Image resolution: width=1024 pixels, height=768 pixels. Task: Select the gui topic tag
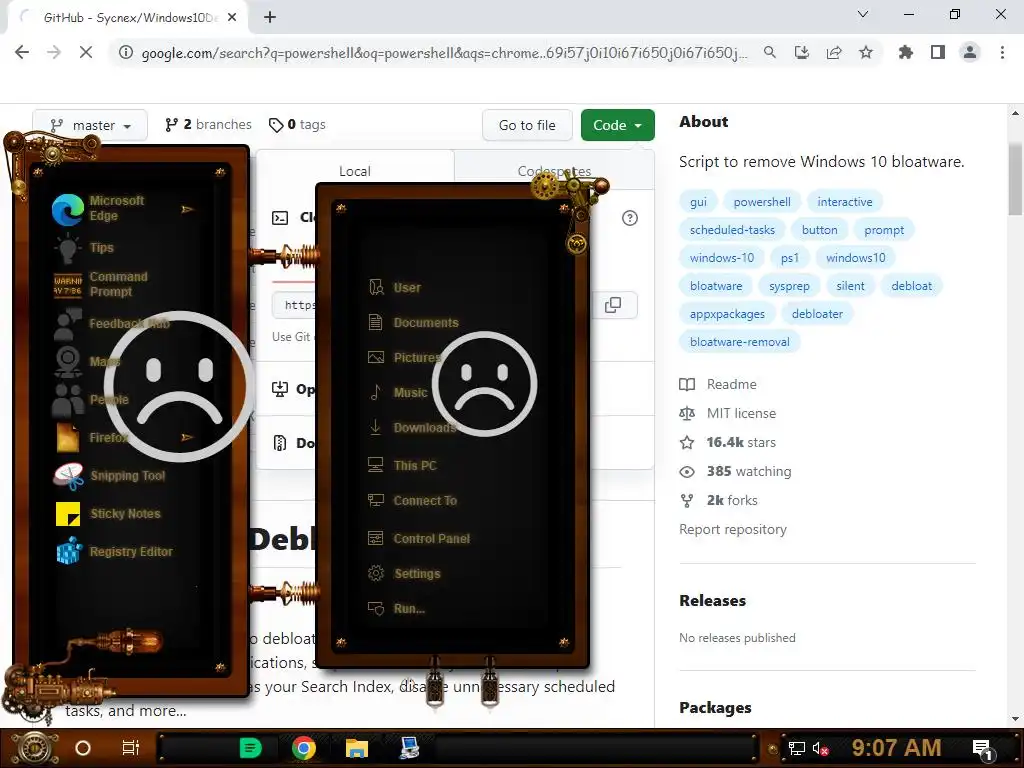click(698, 202)
